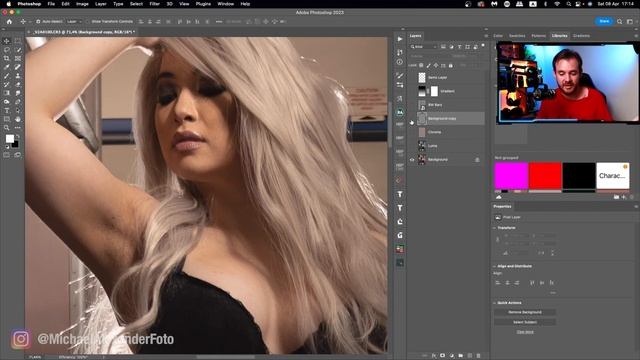The width and height of the screenshot is (640, 360).
Task: Open the workspace switcher icon
Action: (x=629, y=21)
